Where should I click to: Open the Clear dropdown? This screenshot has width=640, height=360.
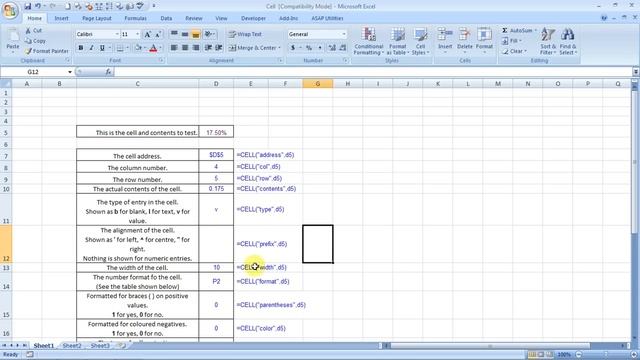coord(514,51)
